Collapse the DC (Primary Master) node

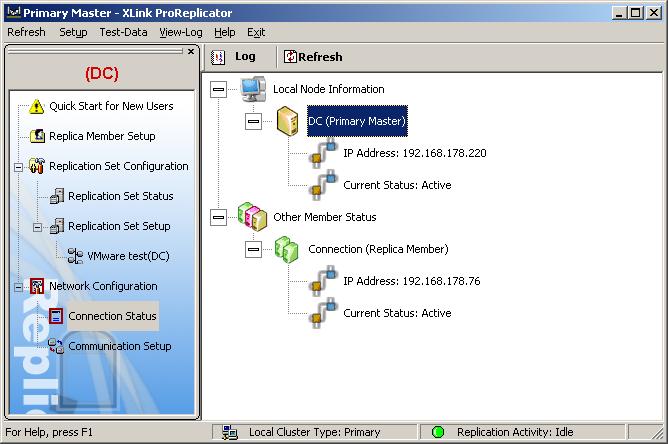(253, 121)
